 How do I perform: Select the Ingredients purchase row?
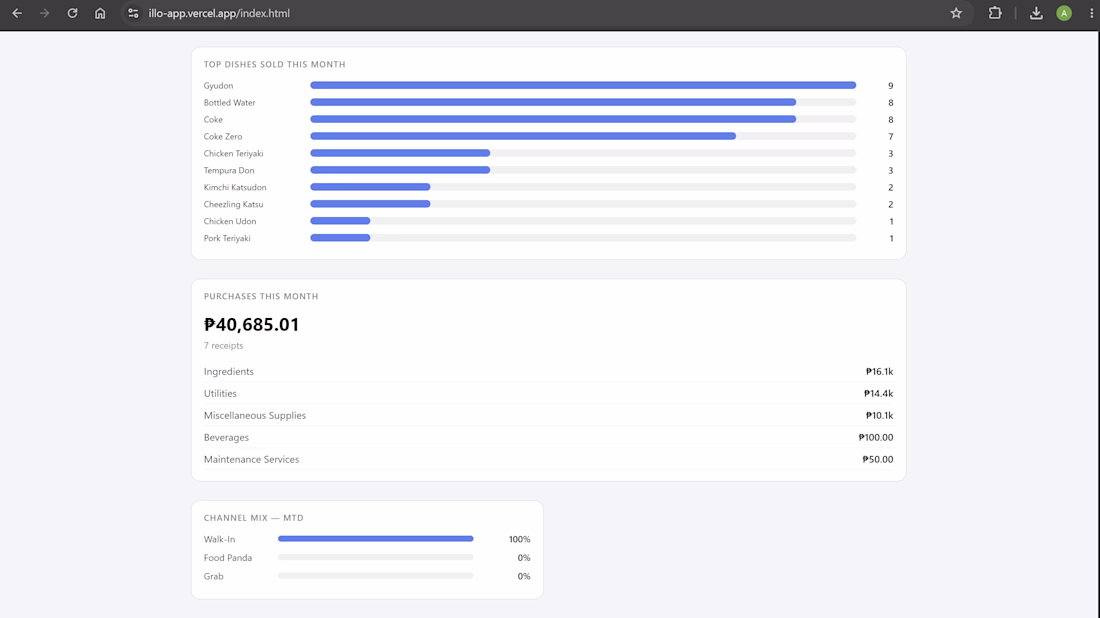tap(549, 372)
